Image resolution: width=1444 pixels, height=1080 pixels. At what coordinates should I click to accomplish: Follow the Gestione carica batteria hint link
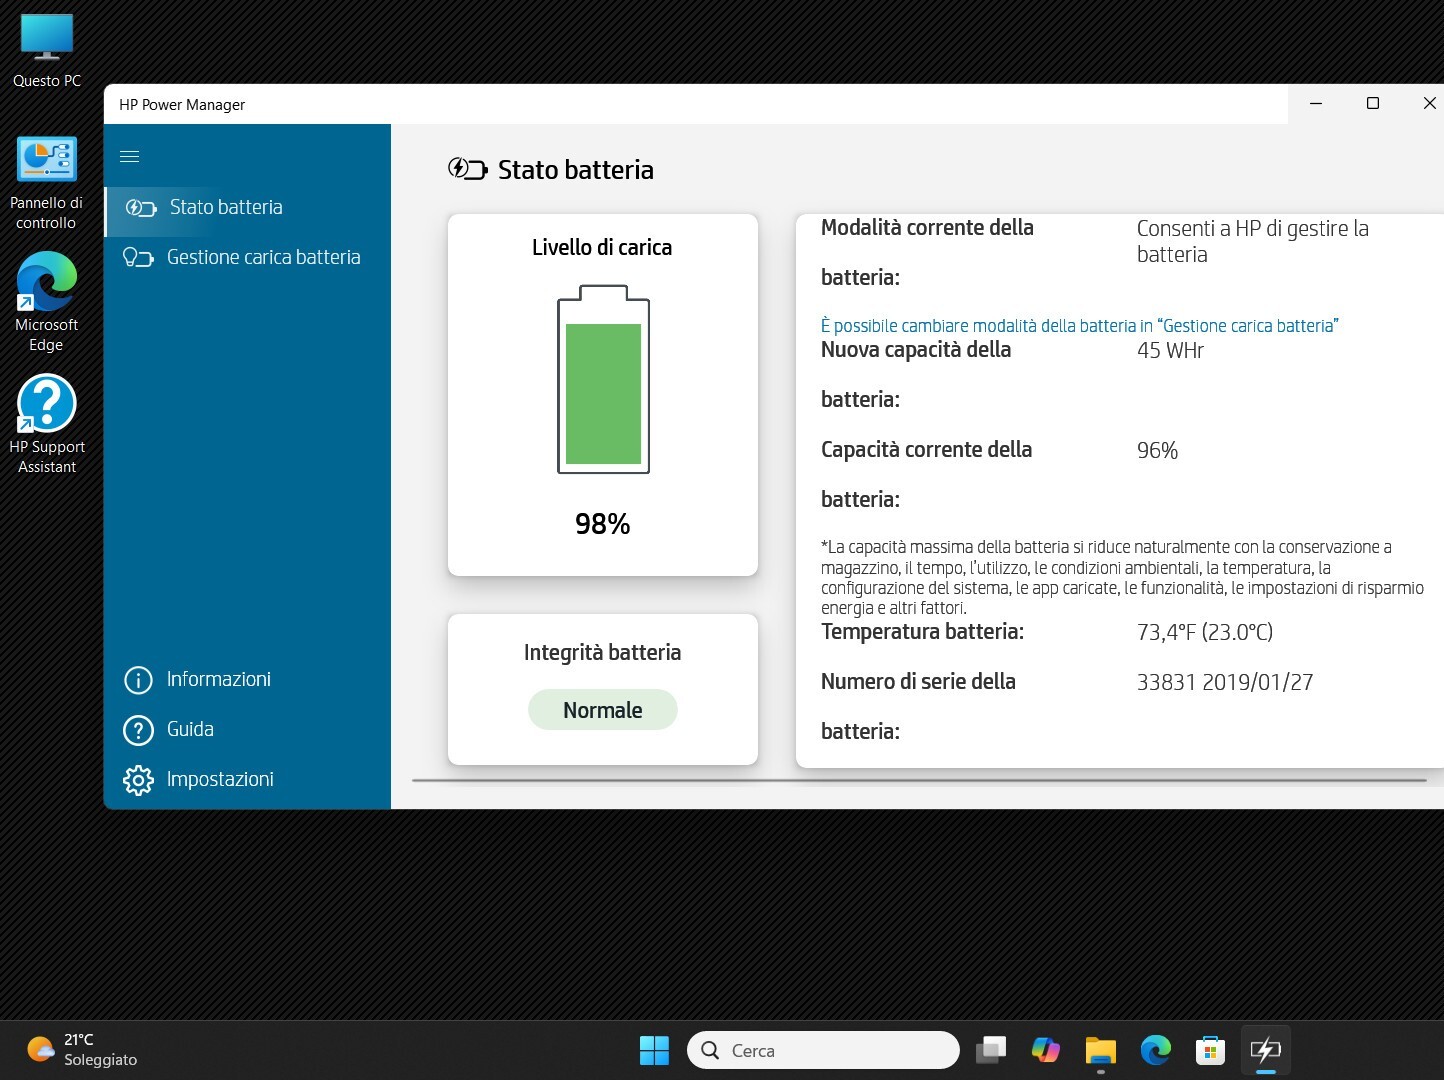[x=1080, y=326]
